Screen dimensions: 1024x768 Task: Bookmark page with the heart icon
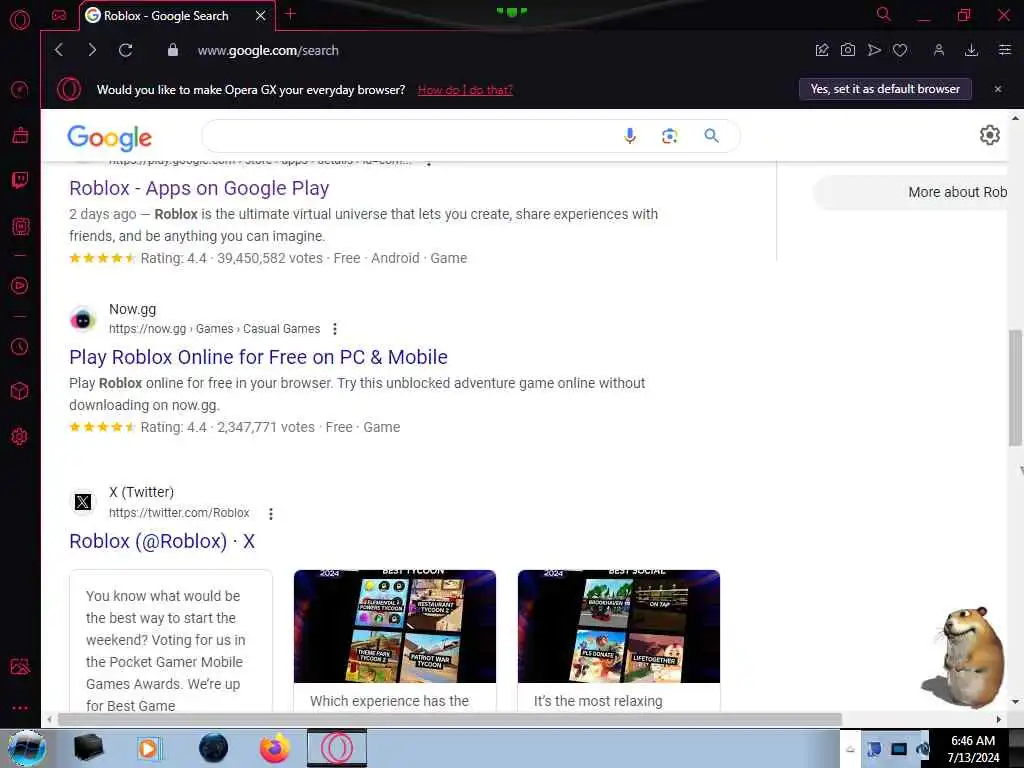tap(900, 50)
